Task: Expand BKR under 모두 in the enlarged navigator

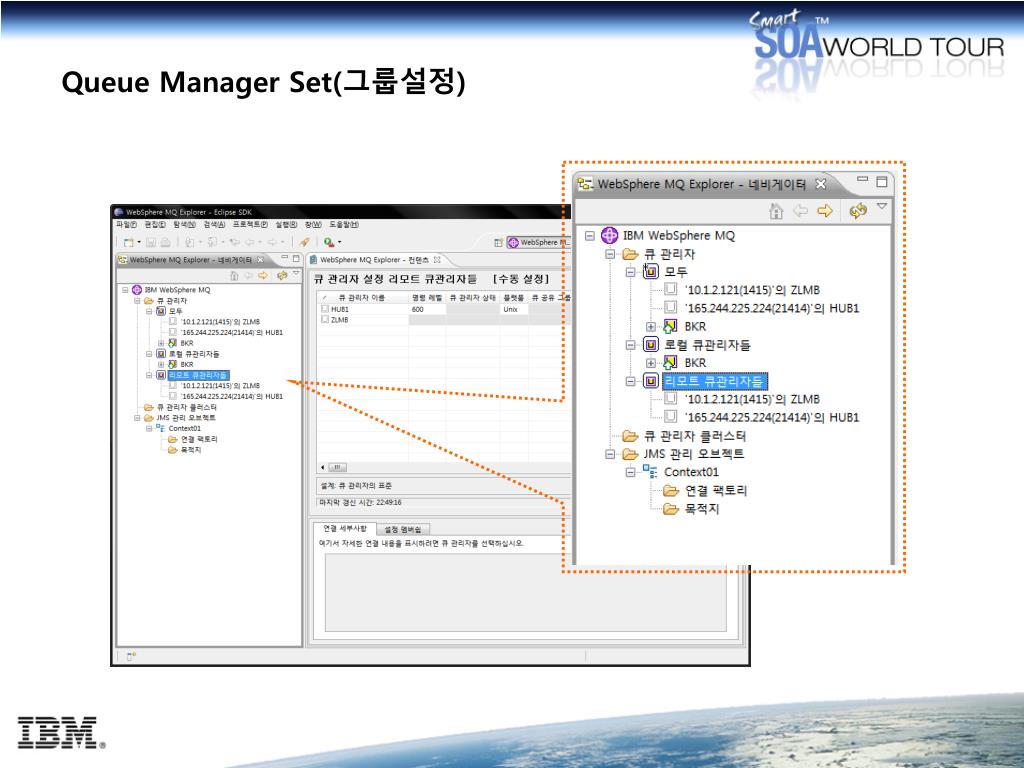Action: click(x=650, y=327)
